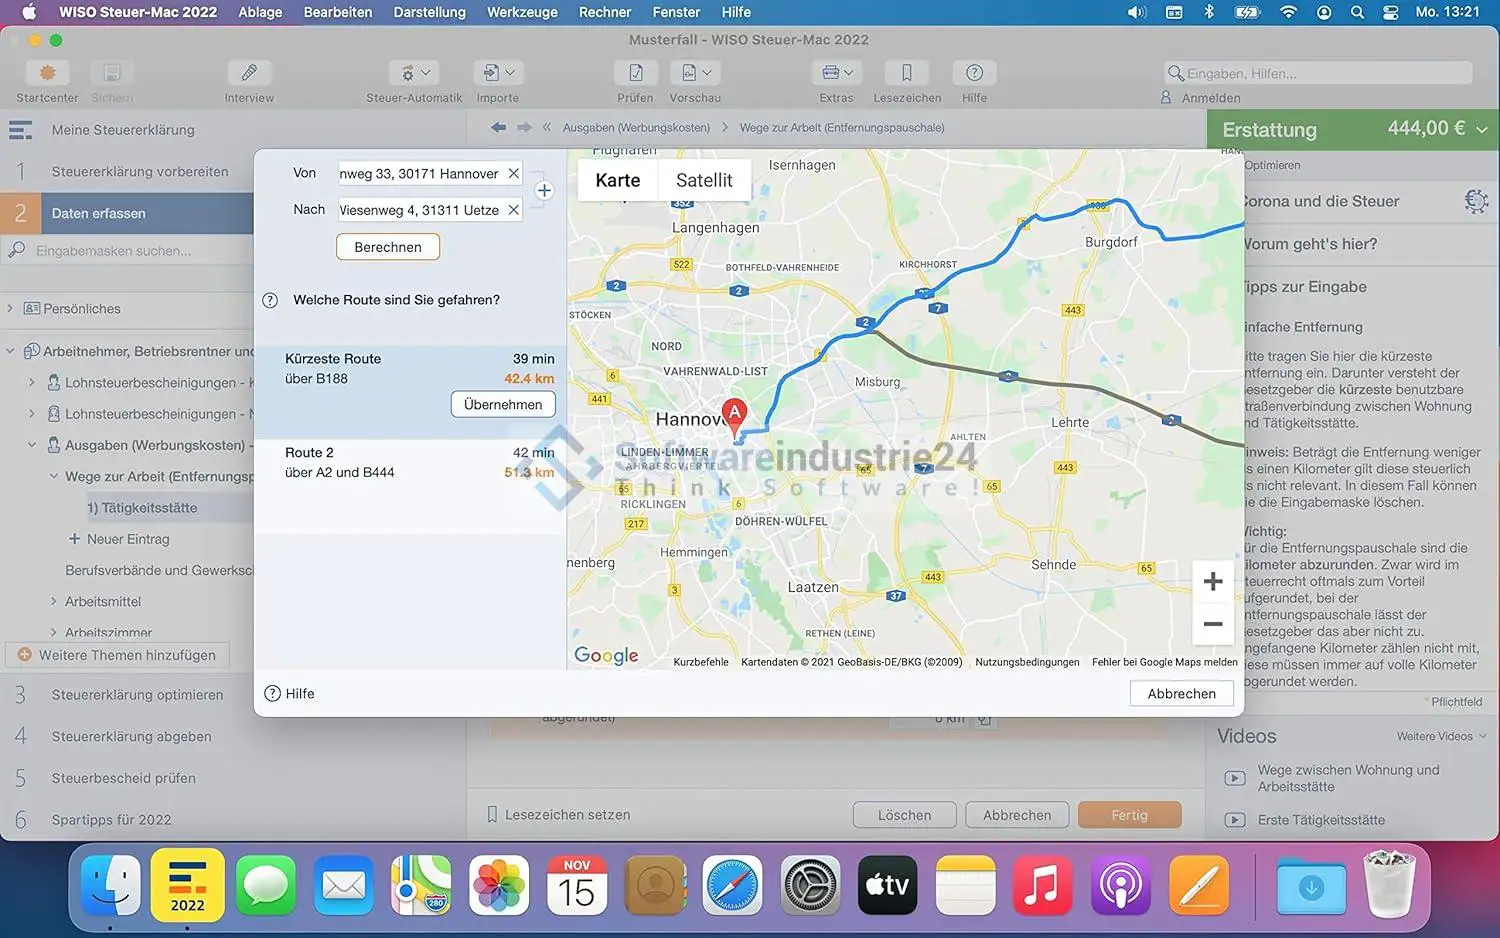Open the Steuer-Automatik dropdown
The height and width of the screenshot is (938, 1500).
[x=414, y=74]
